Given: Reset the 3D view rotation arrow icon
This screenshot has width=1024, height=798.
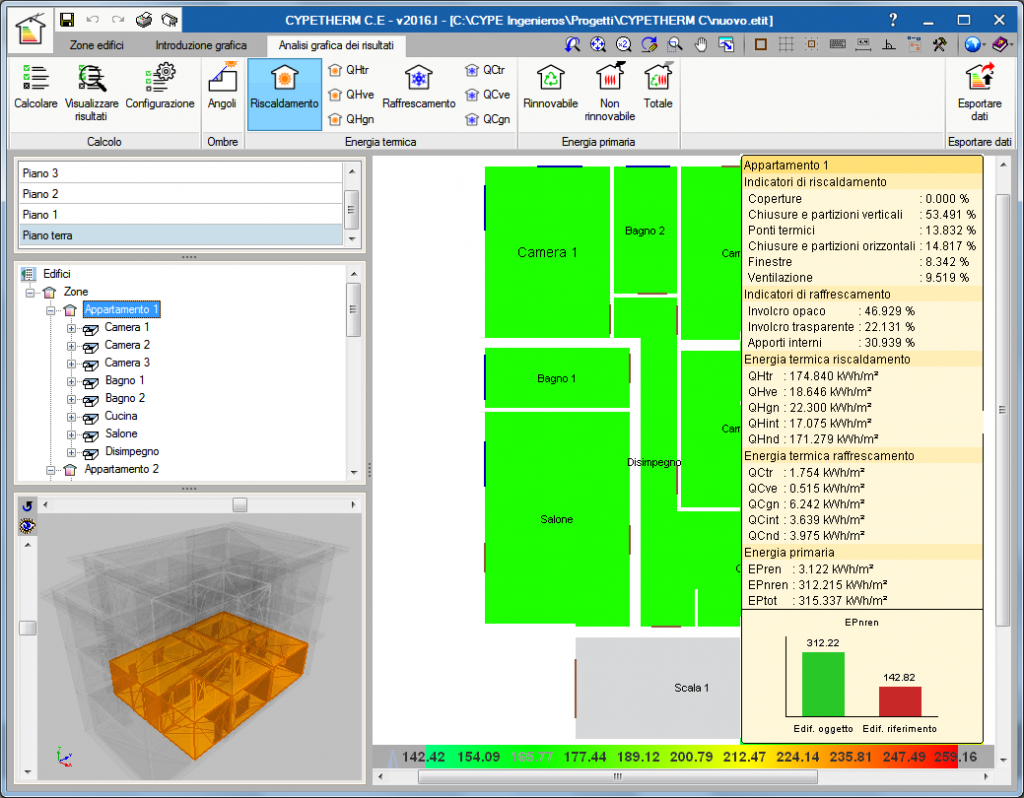Looking at the screenshot, I should click(x=27, y=505).
